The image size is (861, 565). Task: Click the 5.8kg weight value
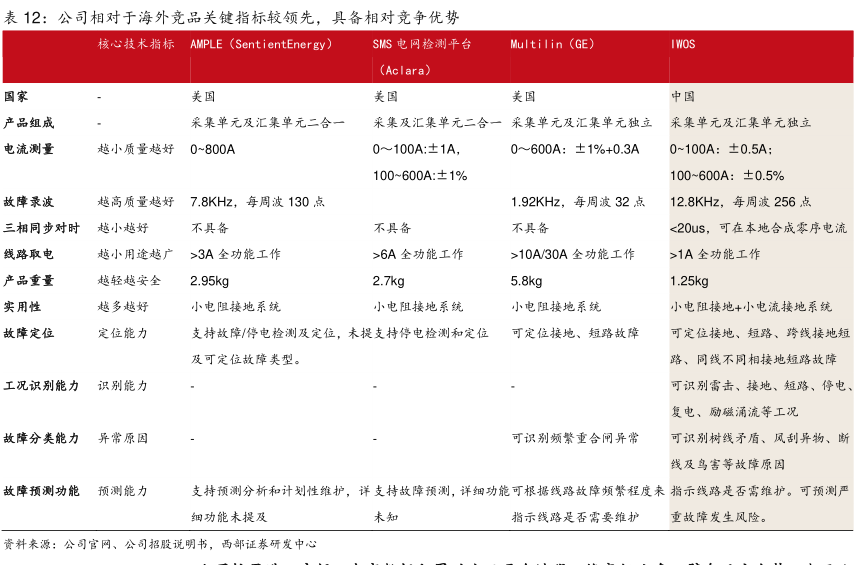point(526,281)
